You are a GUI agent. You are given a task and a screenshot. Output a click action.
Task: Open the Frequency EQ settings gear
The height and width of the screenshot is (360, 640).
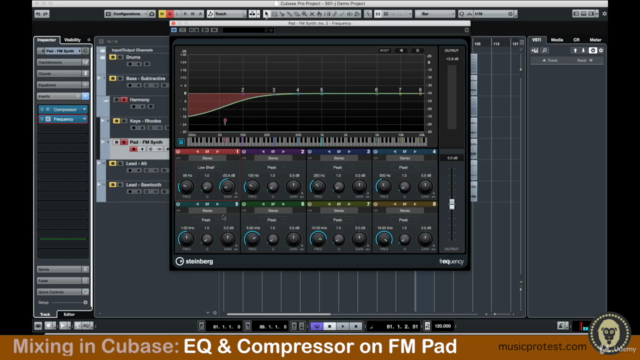(417, 51)
